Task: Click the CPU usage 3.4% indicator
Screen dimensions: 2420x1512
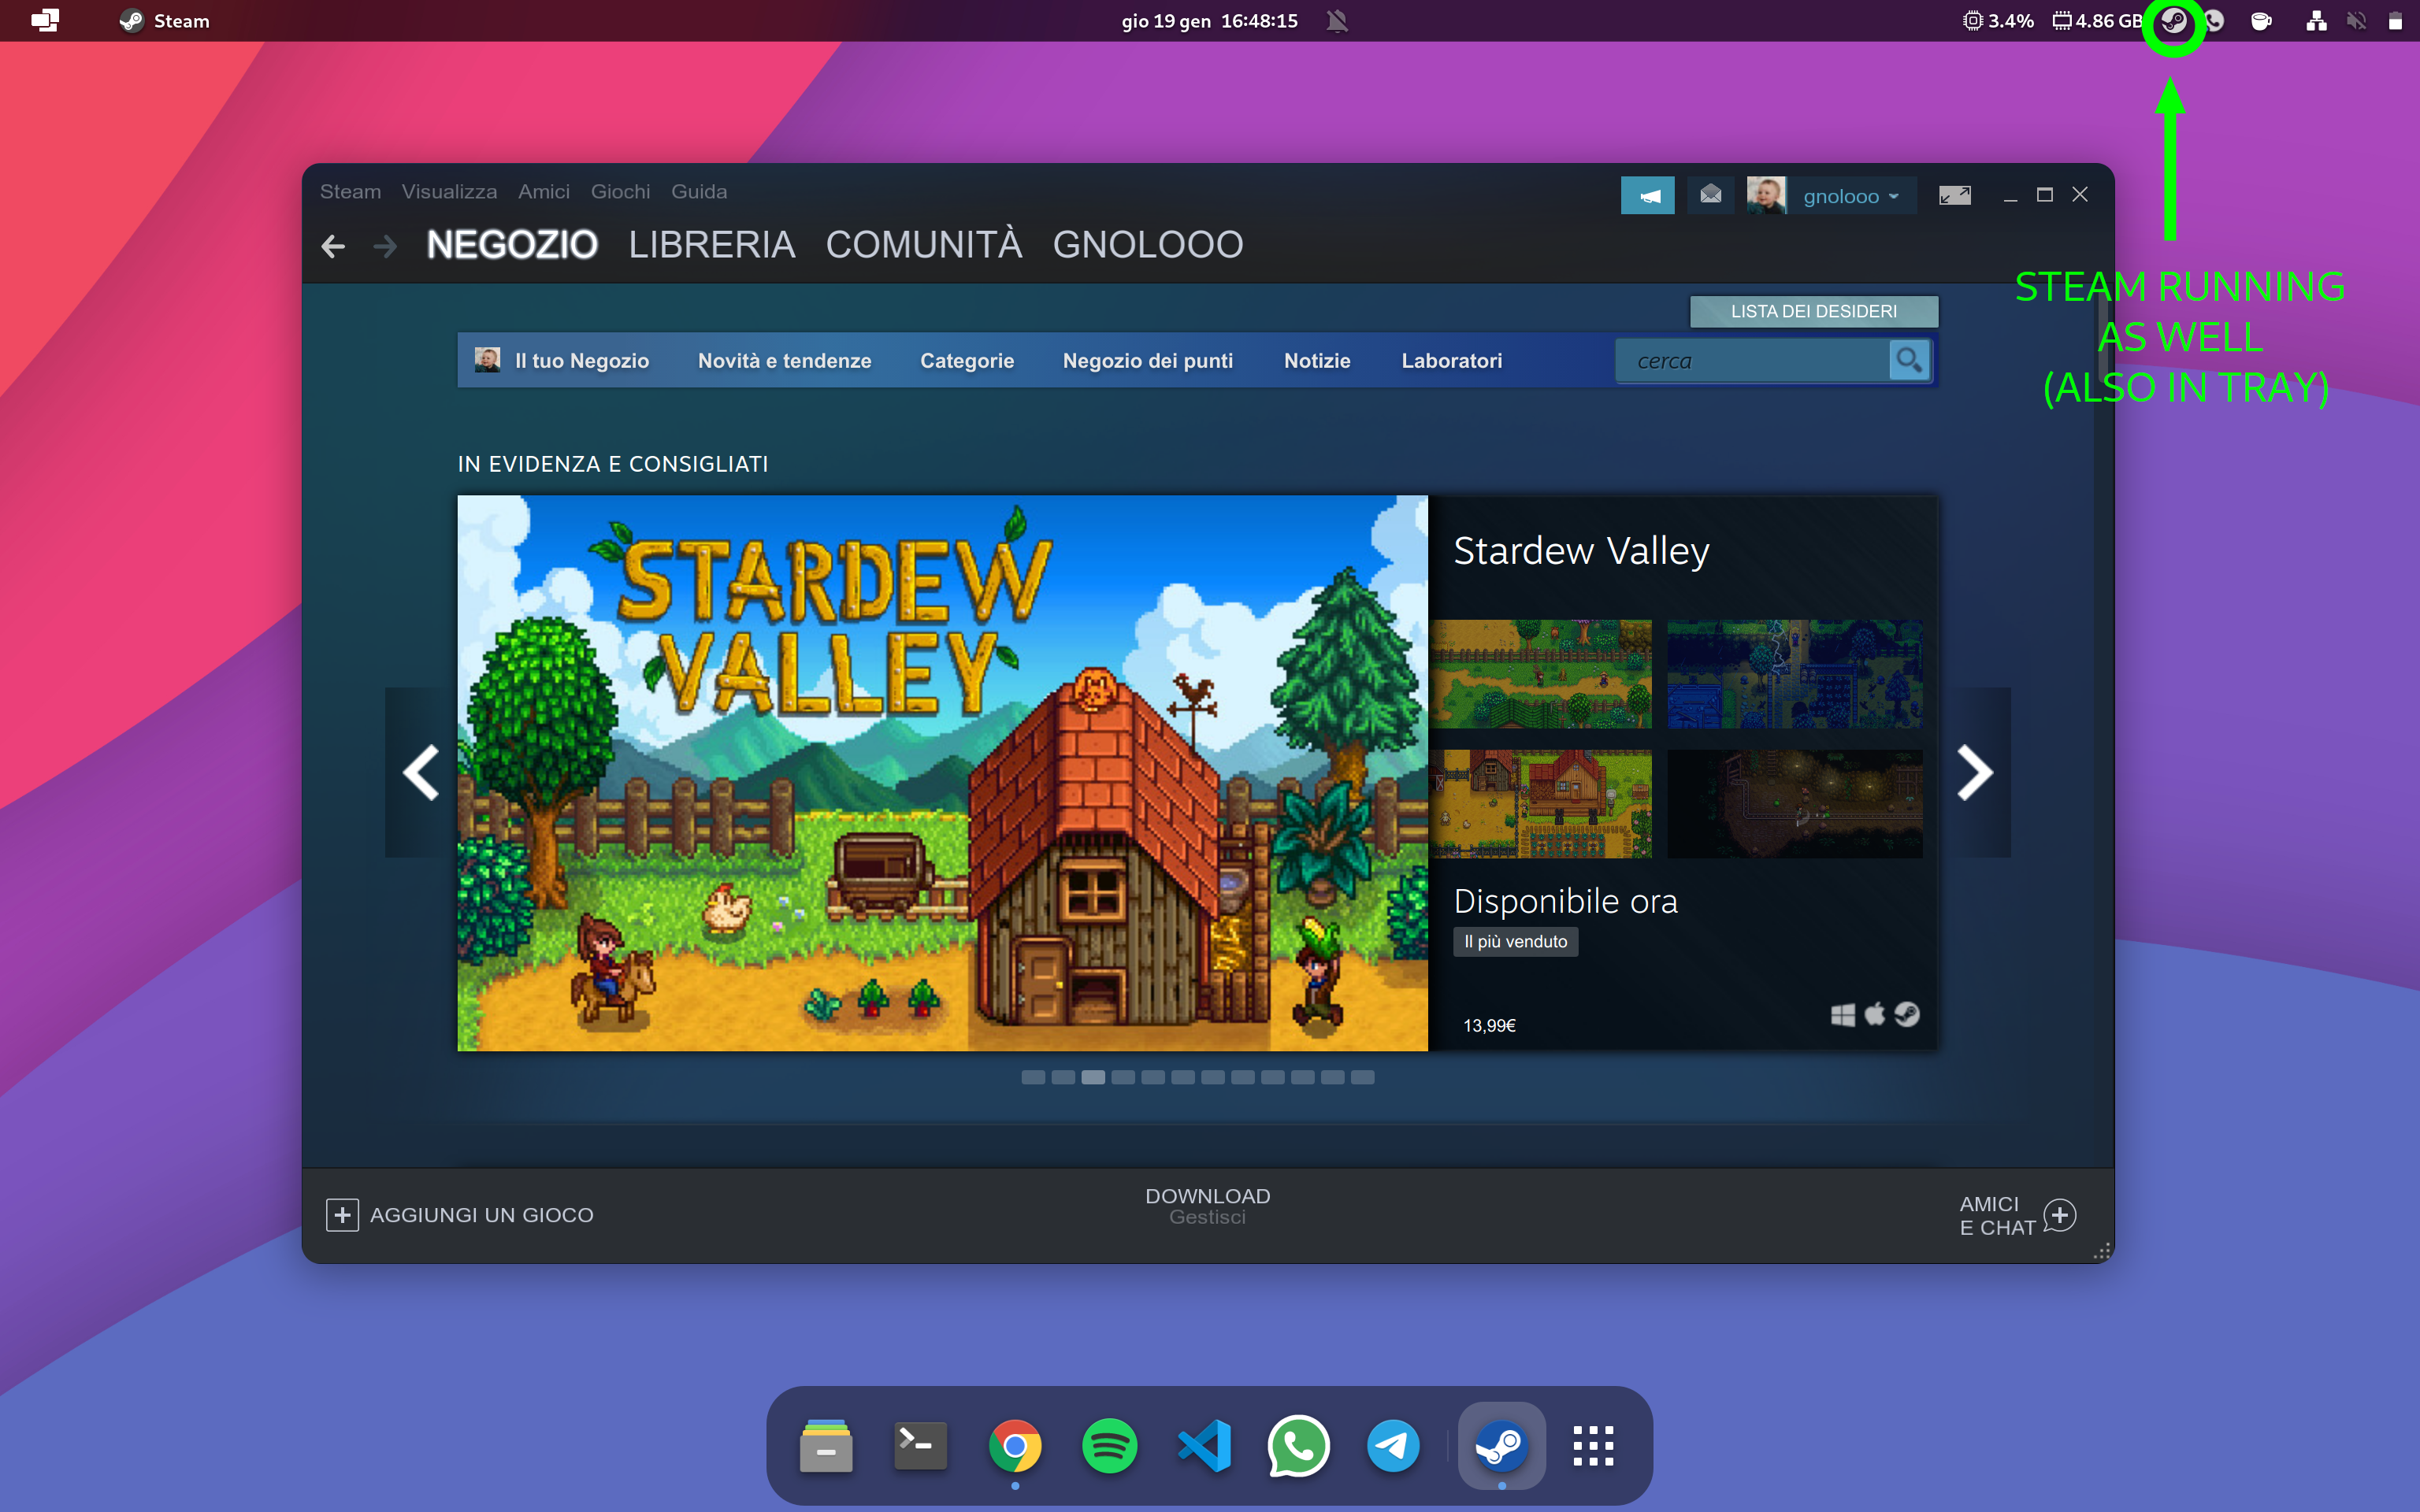Action: tap(1997, 21)
